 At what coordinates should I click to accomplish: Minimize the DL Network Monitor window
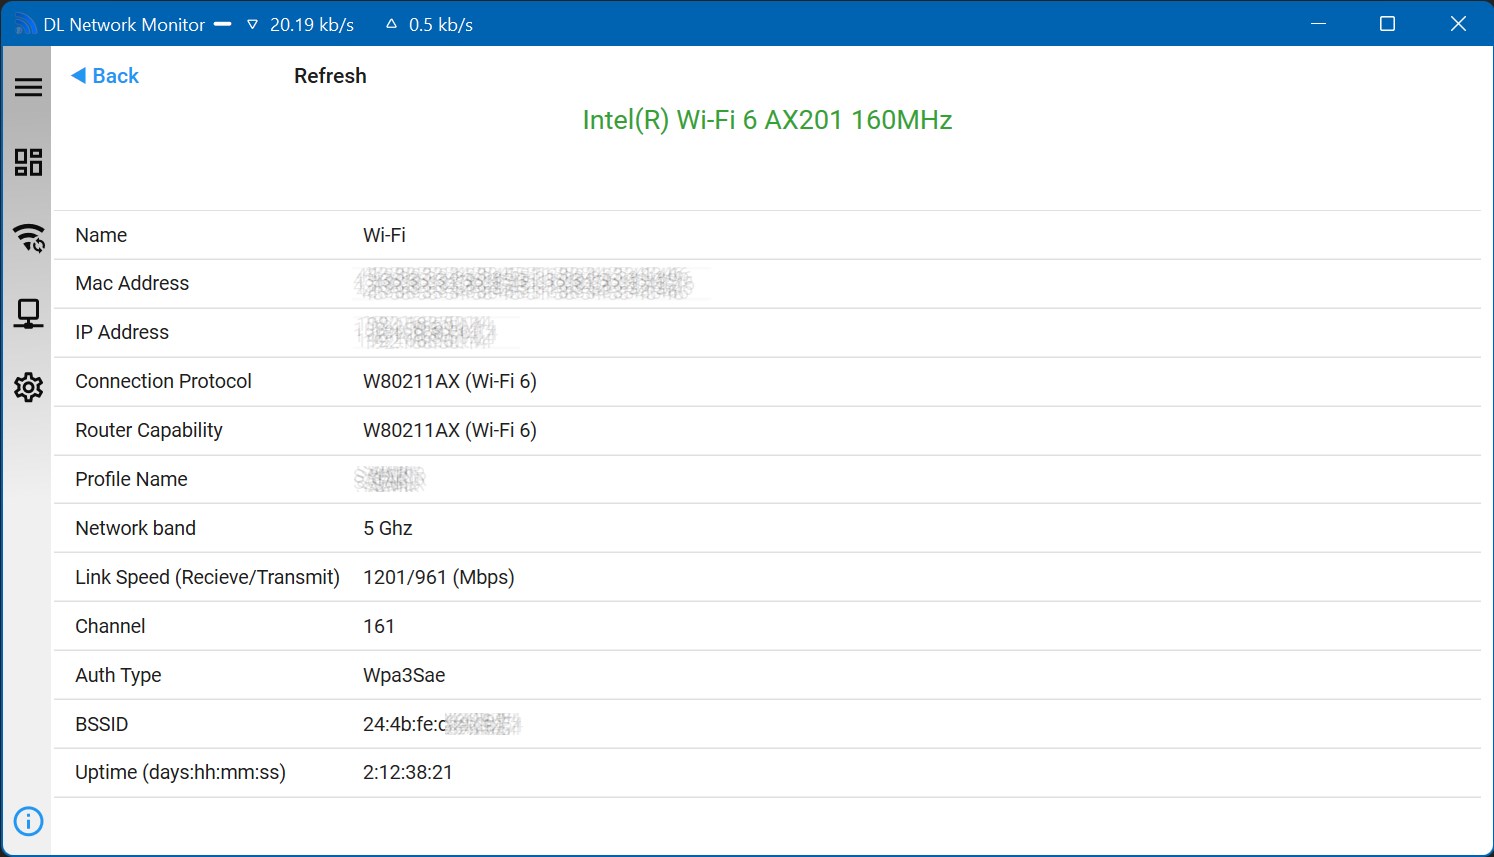pyautogui.click(x=1318, y=24)
